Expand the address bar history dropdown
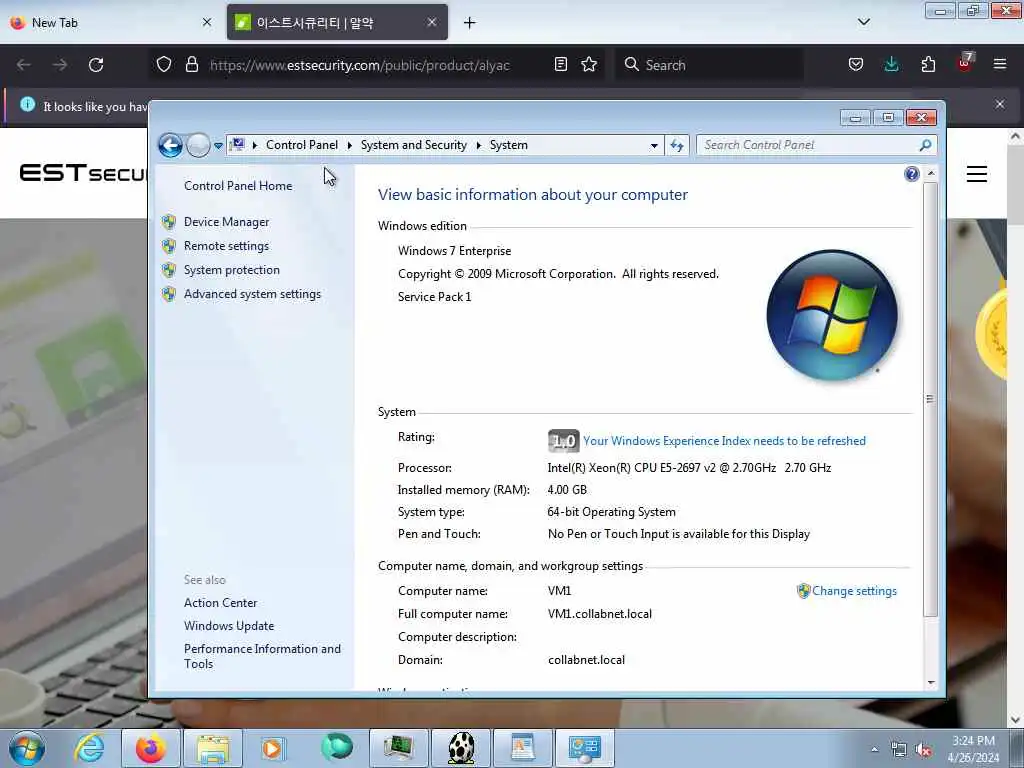Viewport: 1024px width, 768px height. tap(654, 146)
